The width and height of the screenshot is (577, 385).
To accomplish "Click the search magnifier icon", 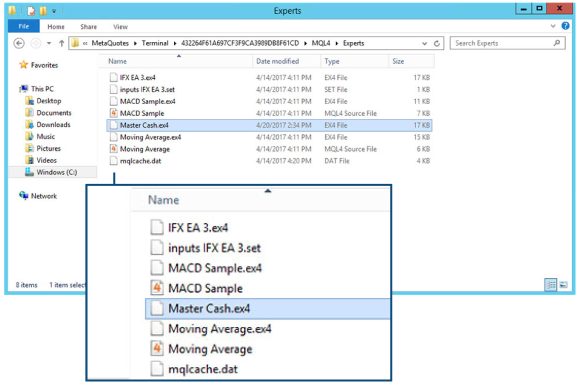I will coord(557,43).
